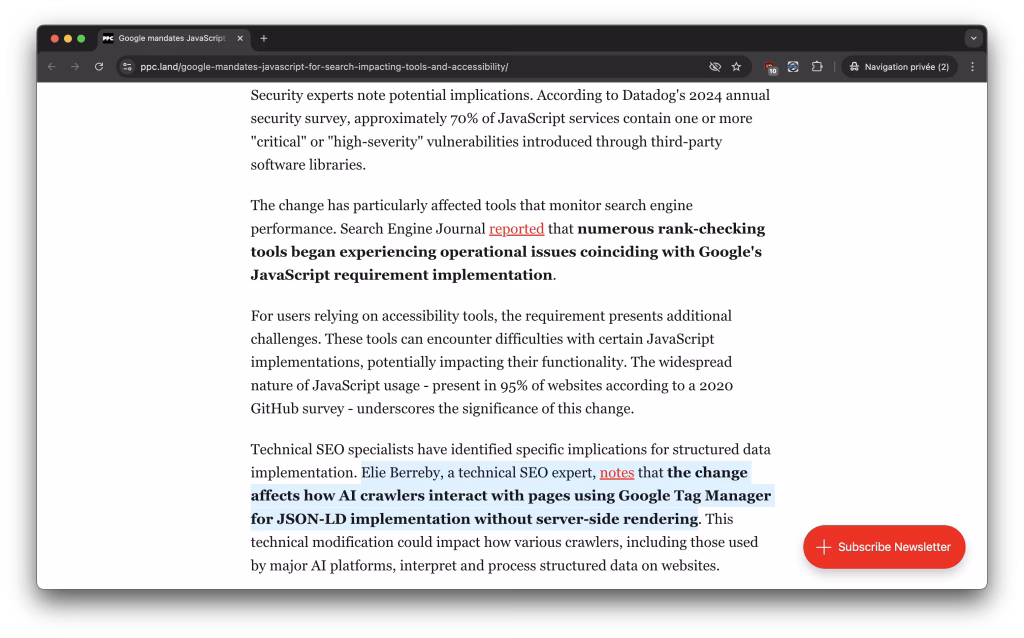The height and width of the screenshot is (638, 1024).
Task: Click the browser forward arrow
Action: point(75,67)
